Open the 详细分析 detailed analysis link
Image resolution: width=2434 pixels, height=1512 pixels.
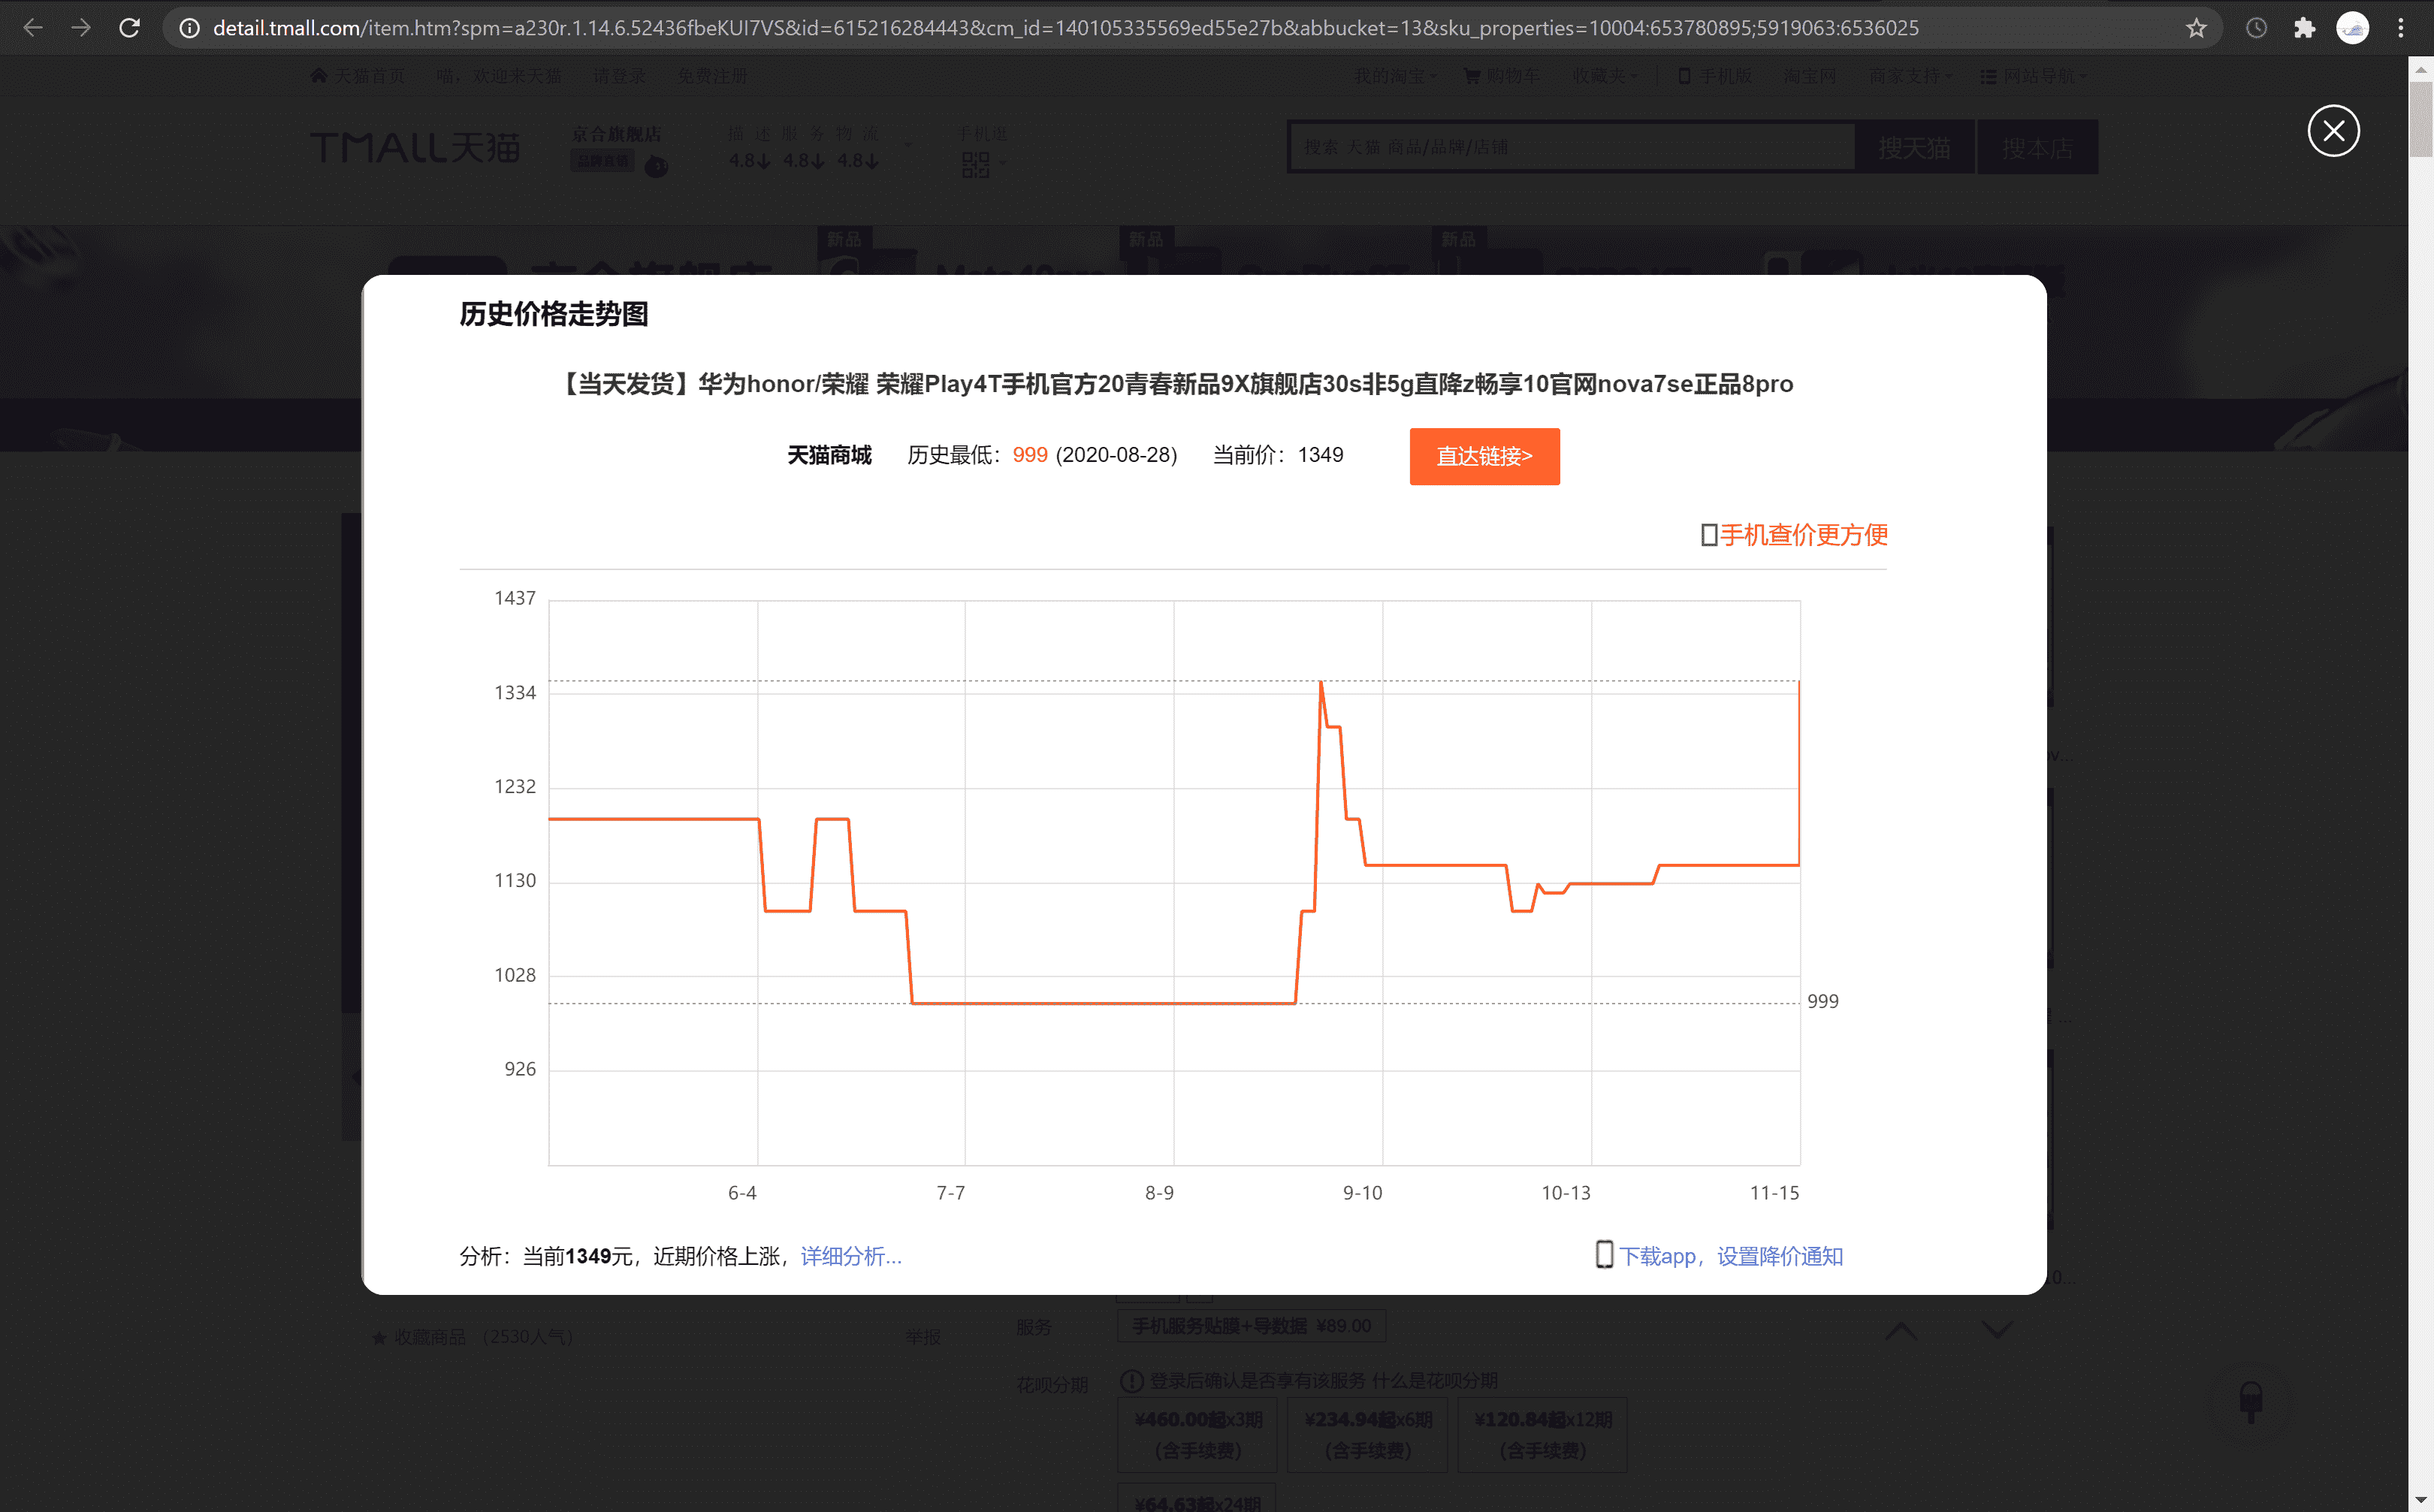[851, 1256]
